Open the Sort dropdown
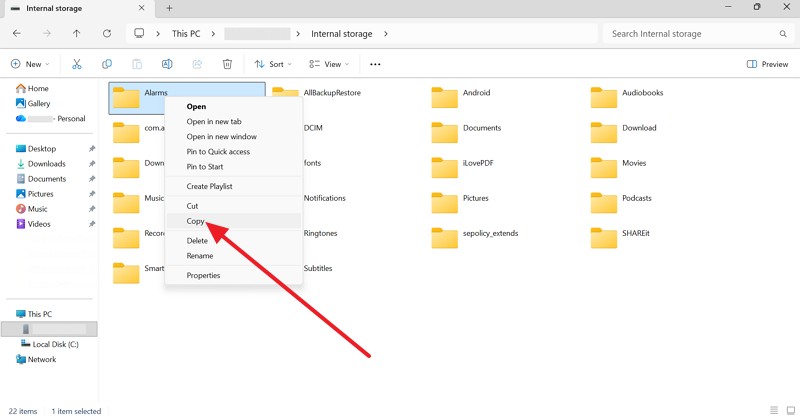 coord(273,64)
